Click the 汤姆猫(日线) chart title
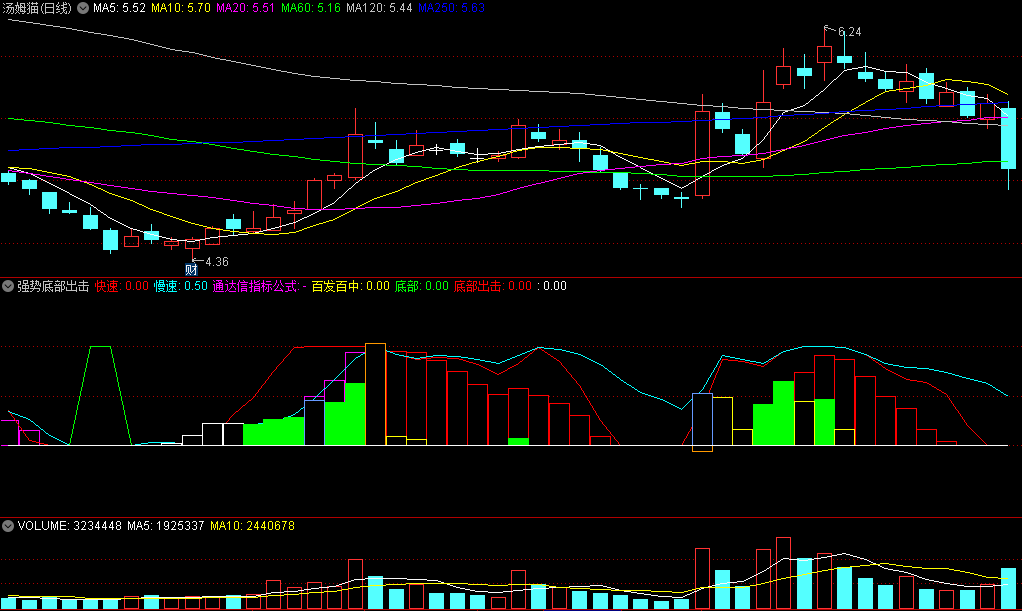The height and width of the screenshot is (611, 1022). point(37,8)
